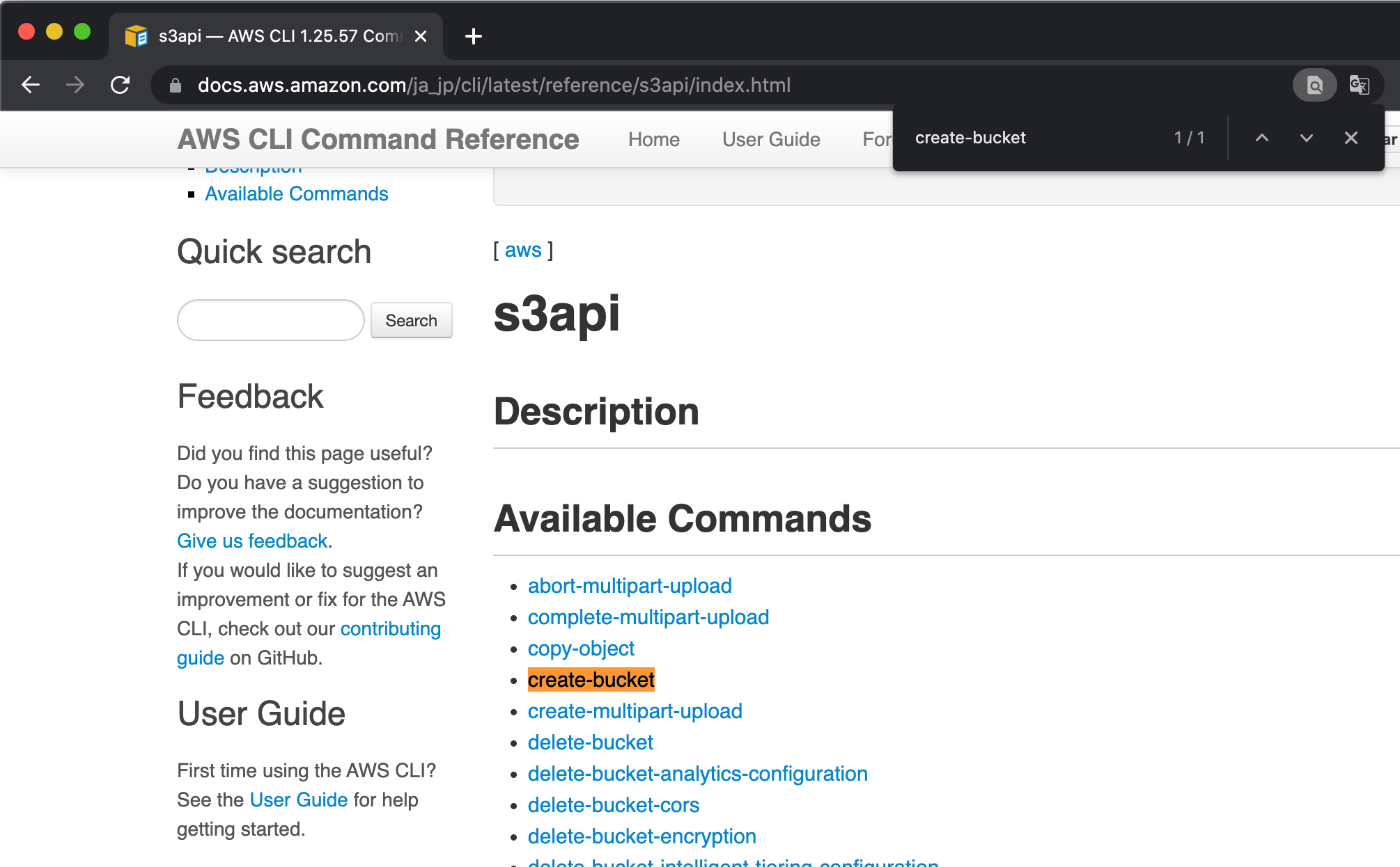Screen dimensions: 1400x867
Task: Open a new browser tab with the plus icon
Action: click(x=472, y=35)
